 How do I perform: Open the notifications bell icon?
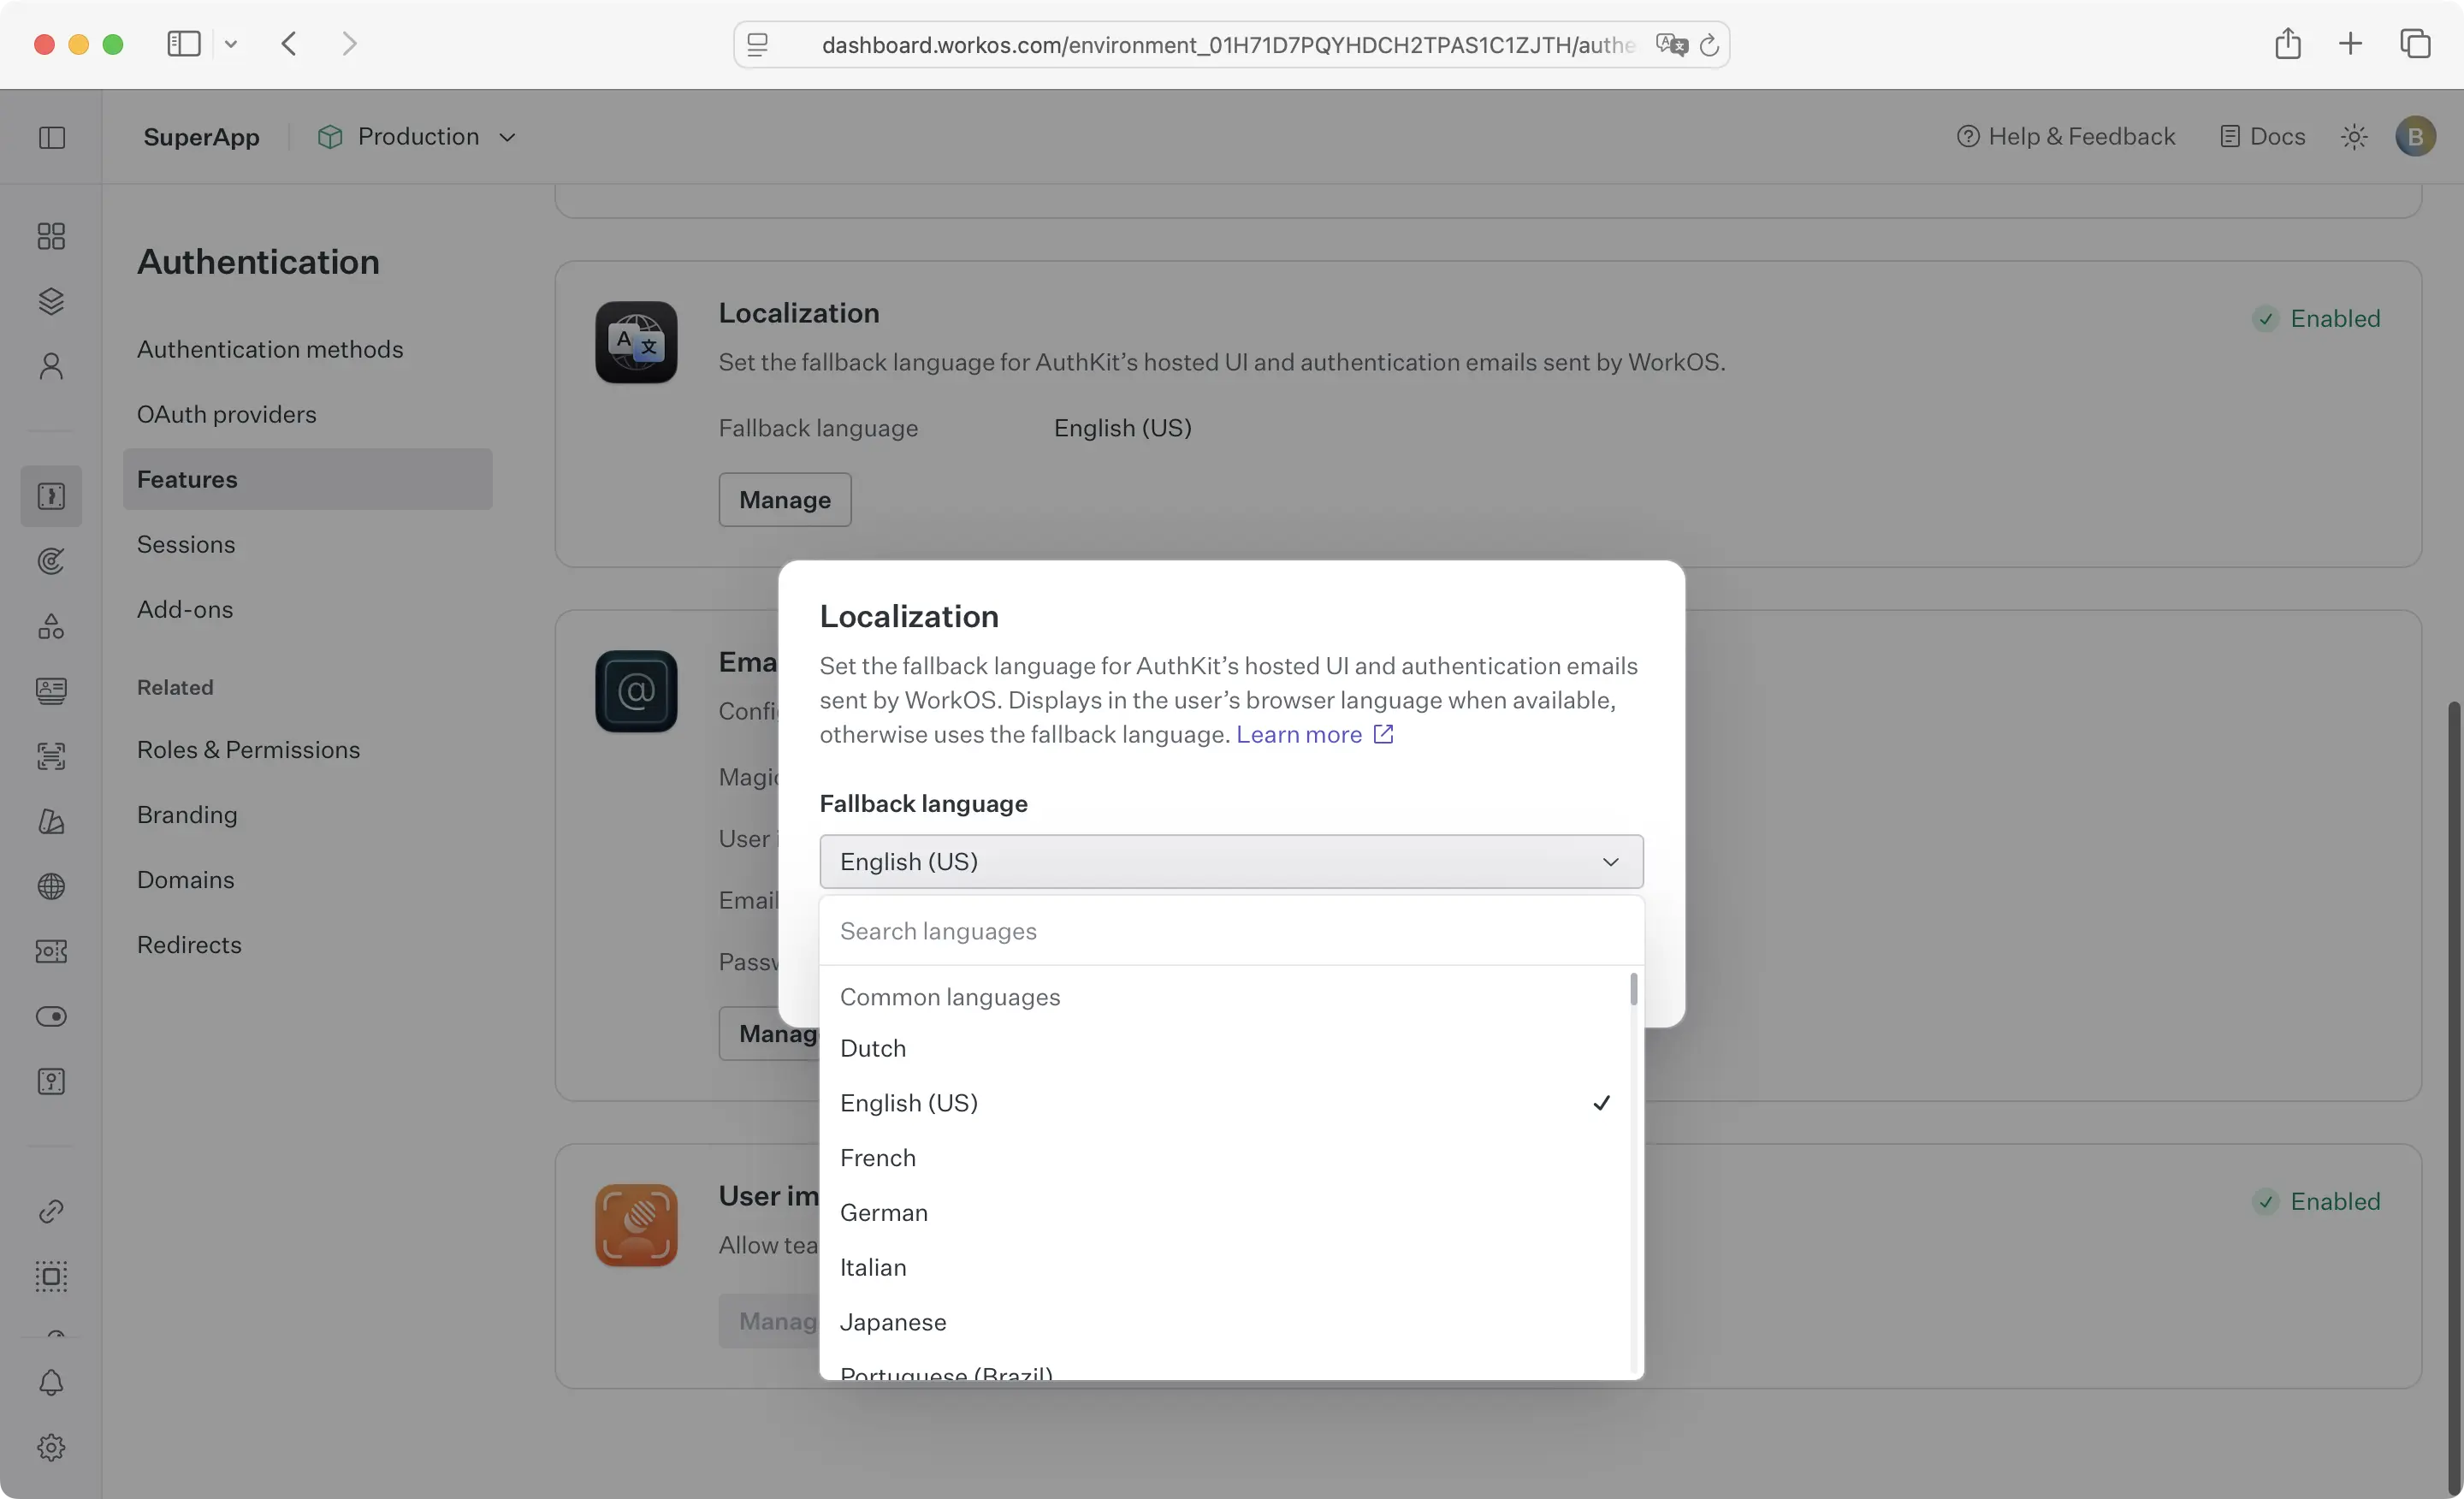click(51, 1383)
